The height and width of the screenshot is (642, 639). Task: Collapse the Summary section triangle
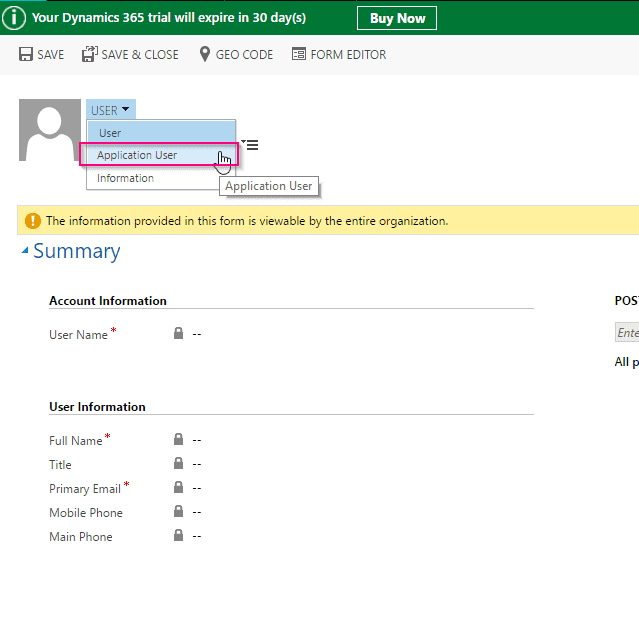click(25, 250)
